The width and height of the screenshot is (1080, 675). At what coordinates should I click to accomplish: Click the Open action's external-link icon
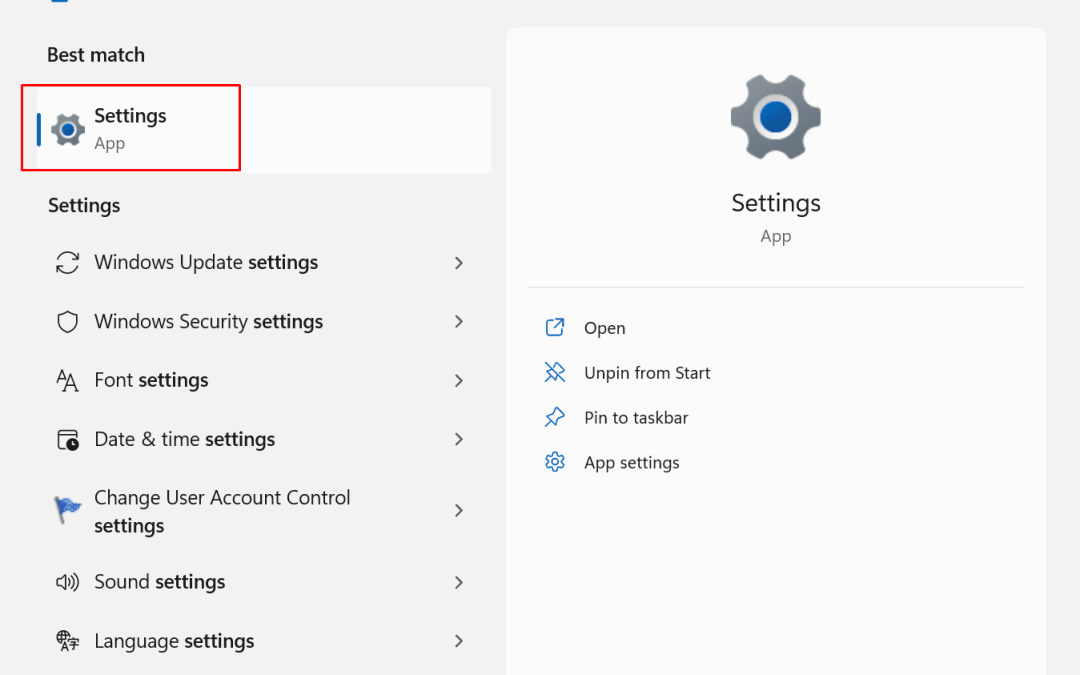(555, 327)
